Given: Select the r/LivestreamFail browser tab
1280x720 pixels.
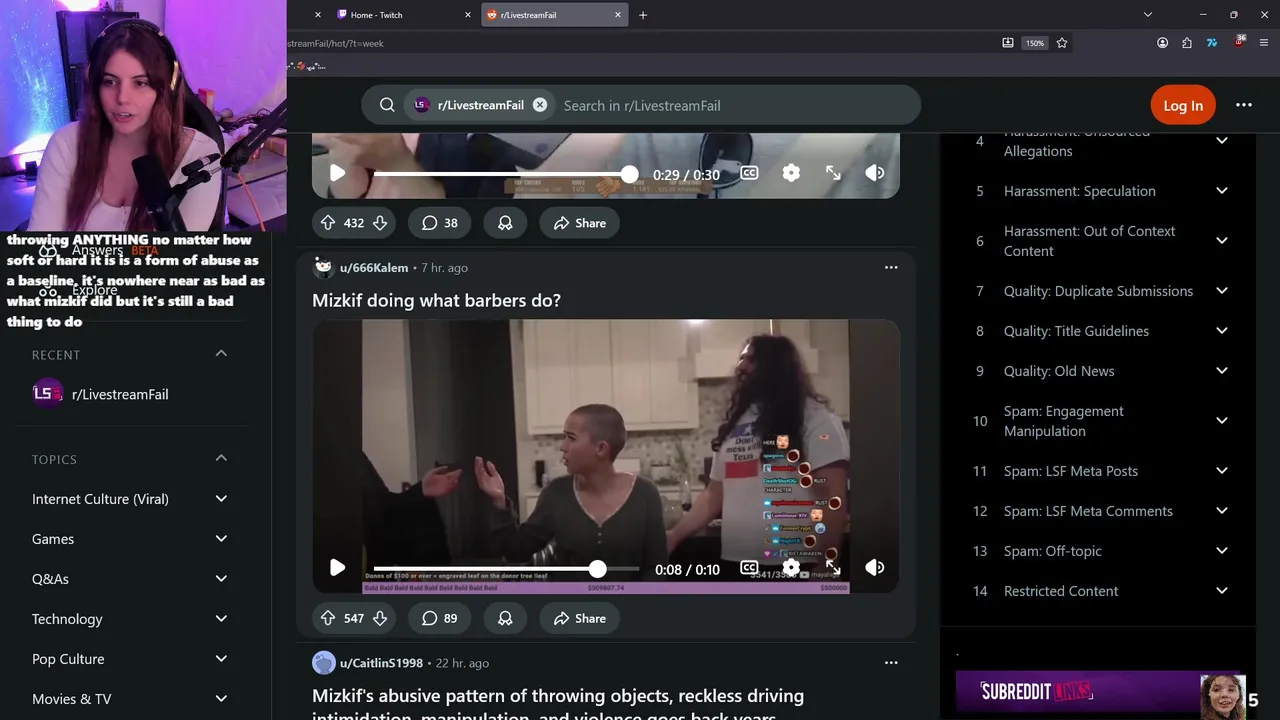Looking at the screenshot, I should click(x=555, y=15).
